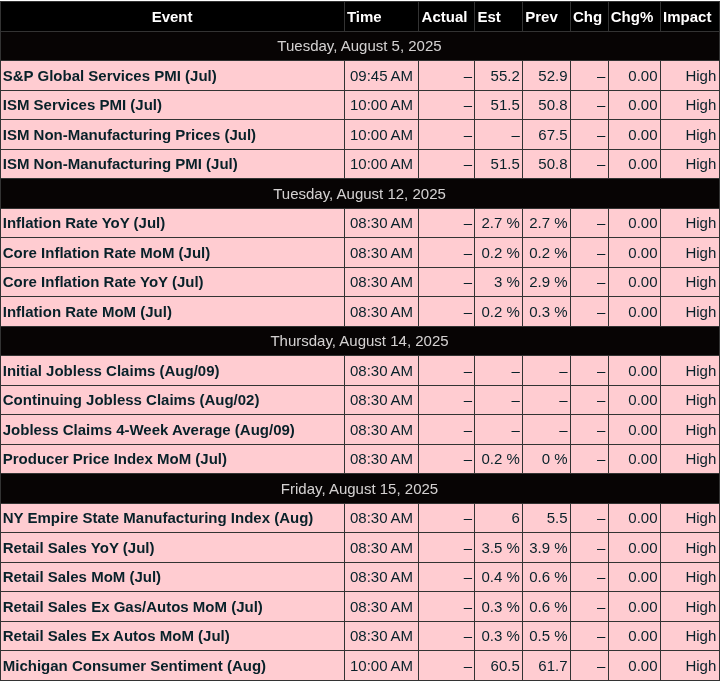Click ISM Non-Manufacturing PMI (Jul) event
The image size is (728, 684).
(x=172, y=164)
